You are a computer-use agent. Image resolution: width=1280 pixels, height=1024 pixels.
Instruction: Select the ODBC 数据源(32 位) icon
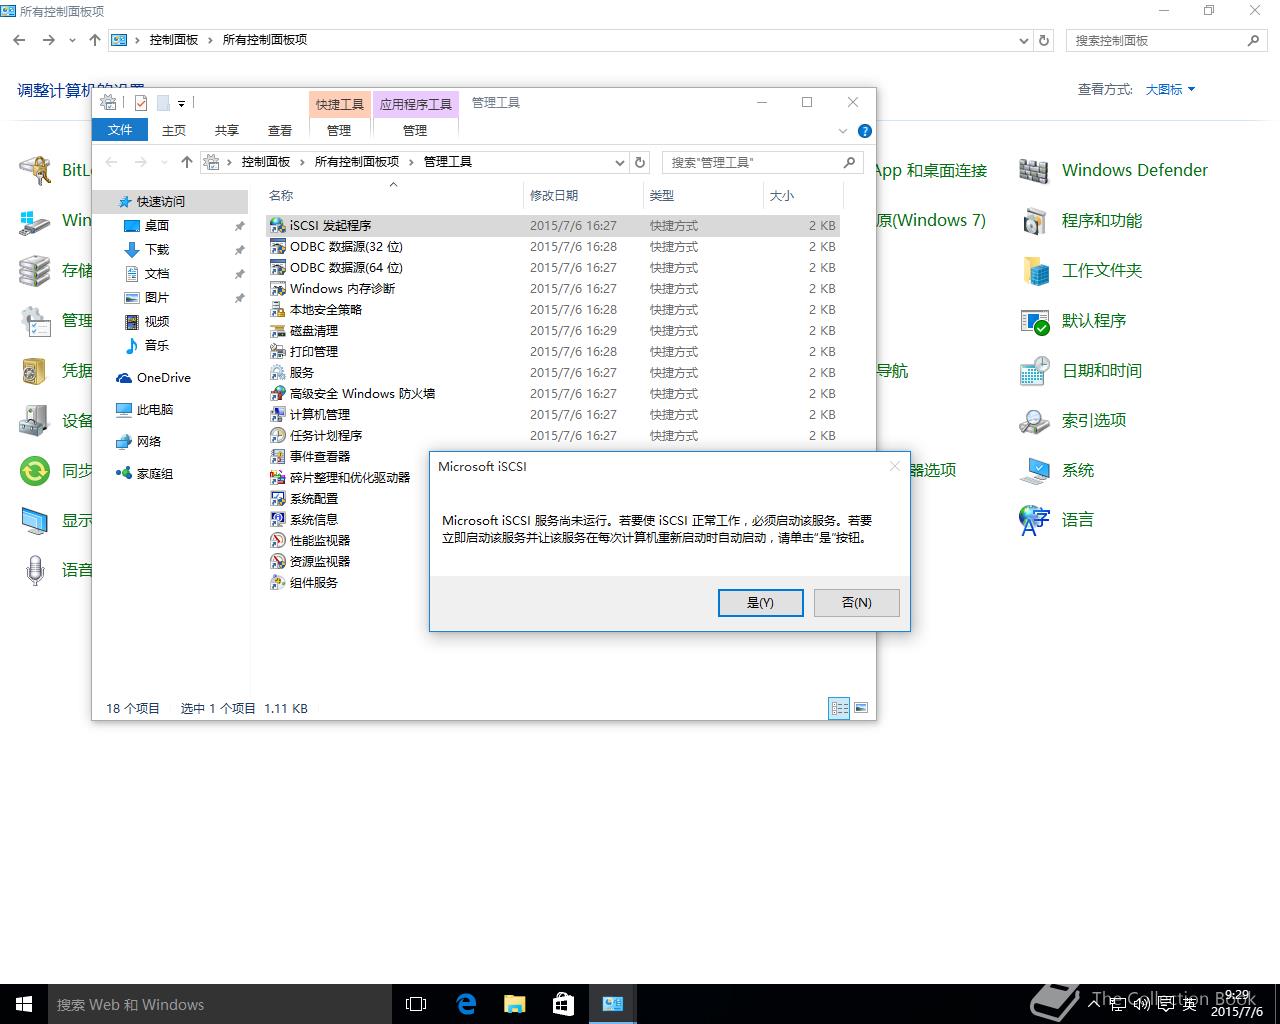(x=278, y=247)
